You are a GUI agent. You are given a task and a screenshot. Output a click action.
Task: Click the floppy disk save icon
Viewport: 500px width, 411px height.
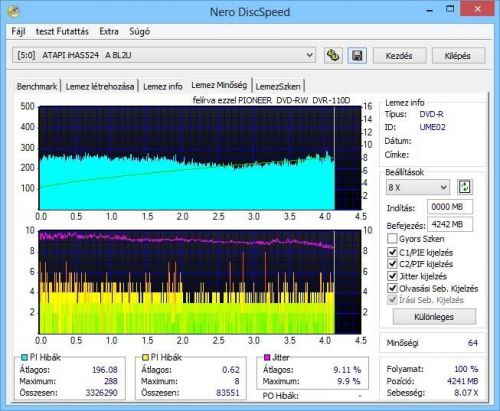pos(357,55)
